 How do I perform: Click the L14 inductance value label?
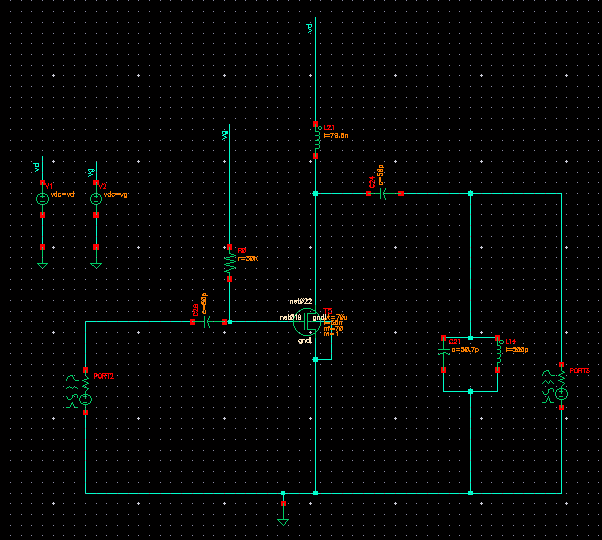[x=517, y=350]
